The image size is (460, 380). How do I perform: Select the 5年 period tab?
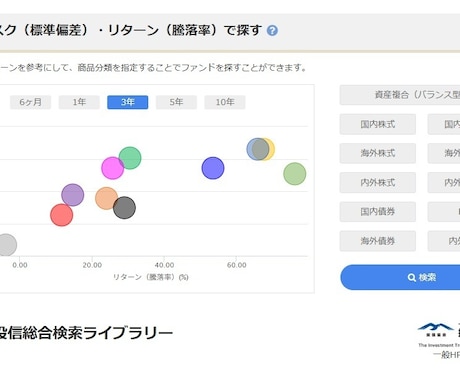(176, 102)
